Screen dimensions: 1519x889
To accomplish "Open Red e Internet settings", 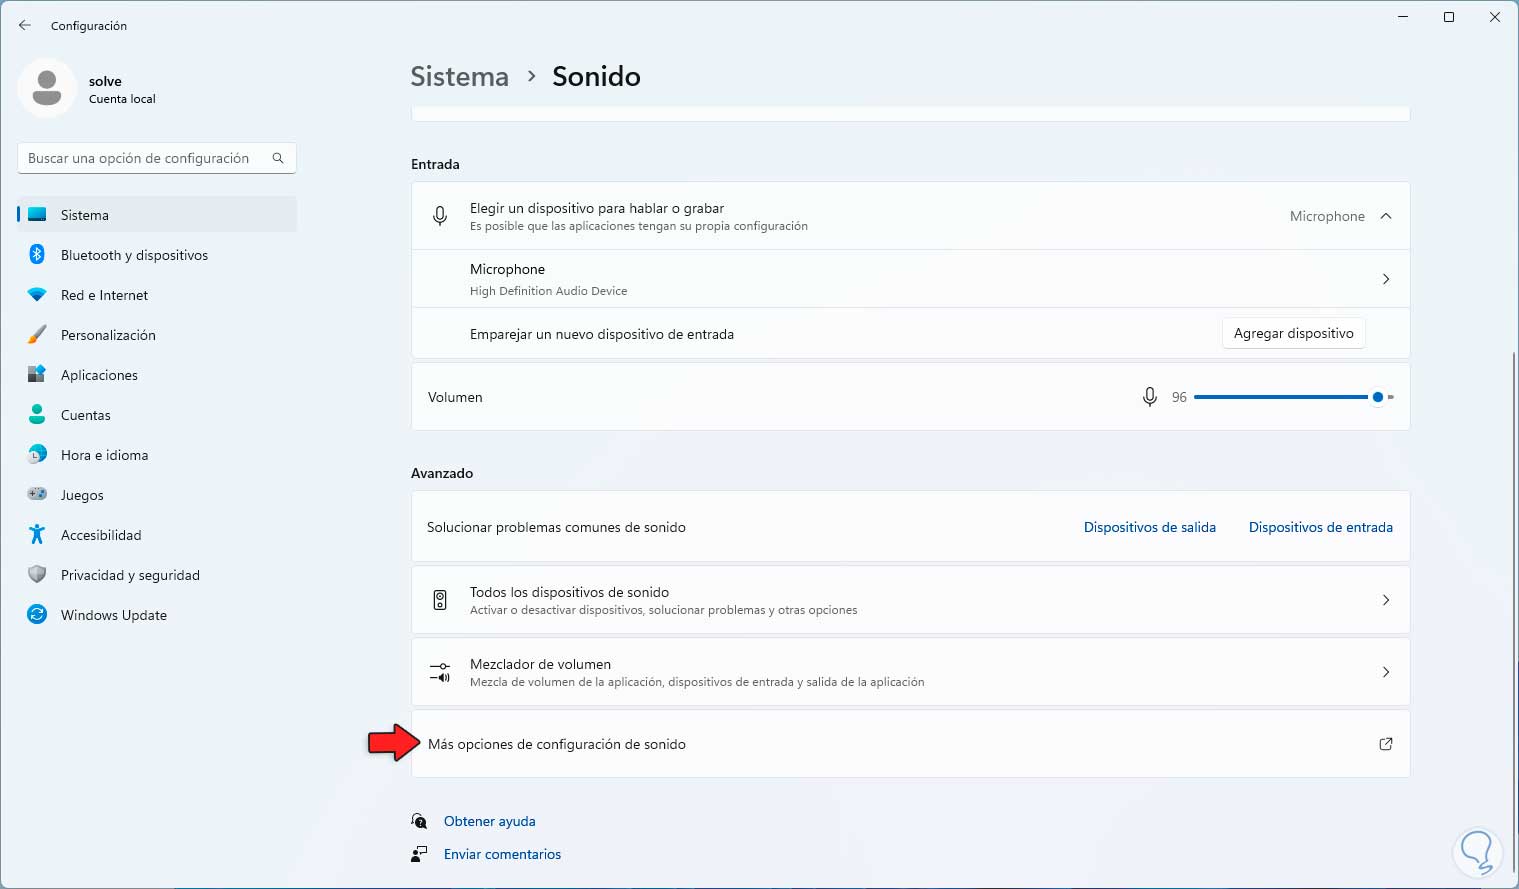I will point(104,295).
